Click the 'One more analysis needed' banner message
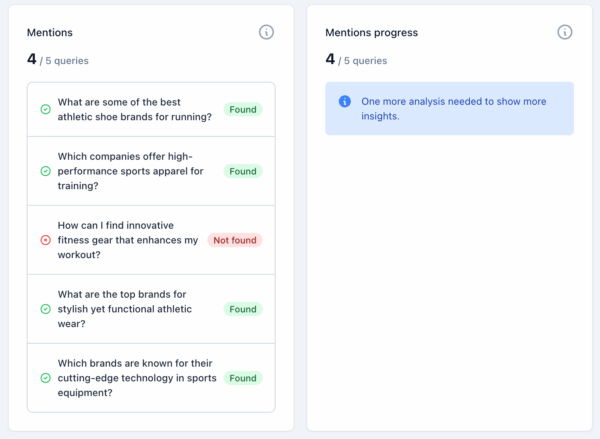 point(452,108)
